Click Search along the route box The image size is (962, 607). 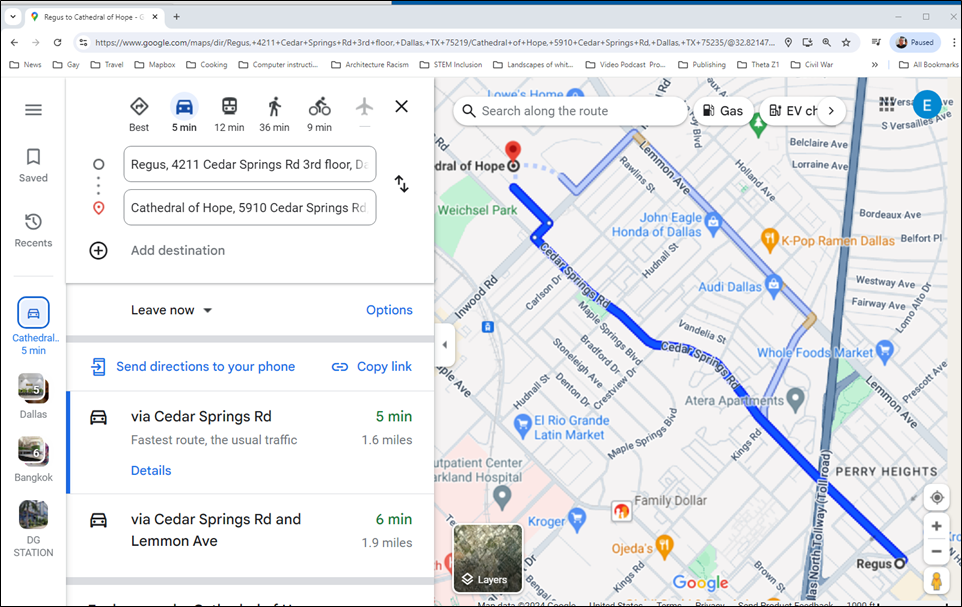[570, 111]
